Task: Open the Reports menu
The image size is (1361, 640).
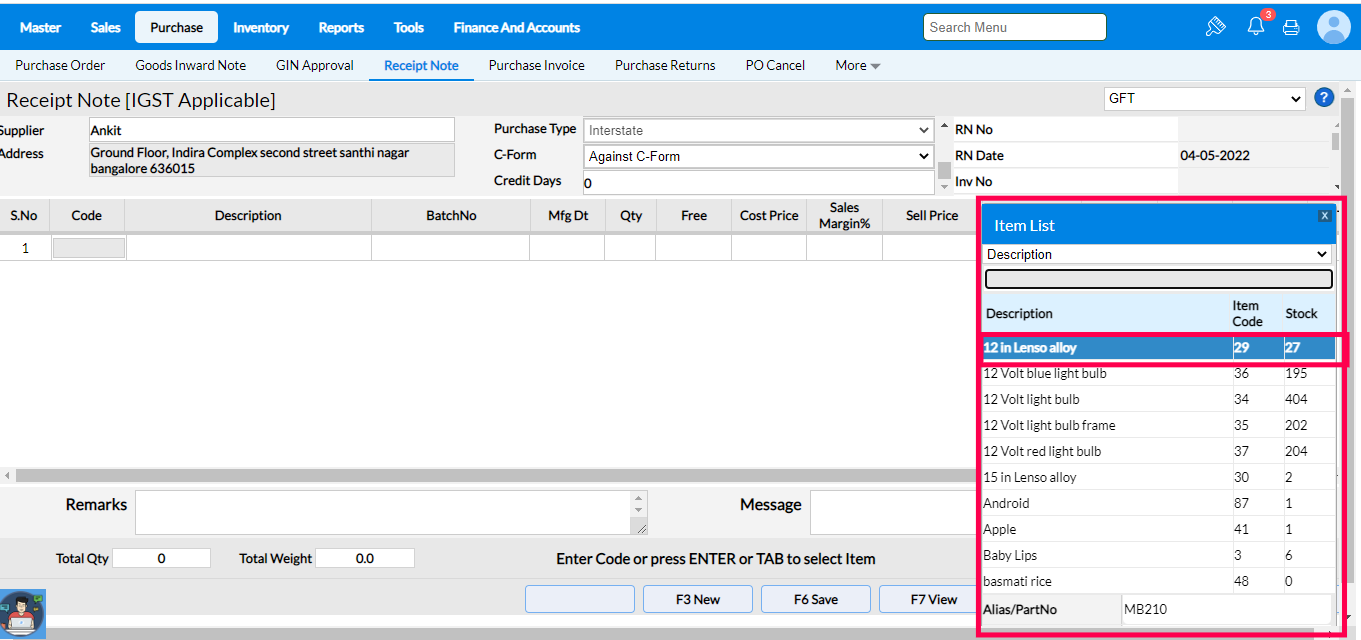Action: point(341,27)
